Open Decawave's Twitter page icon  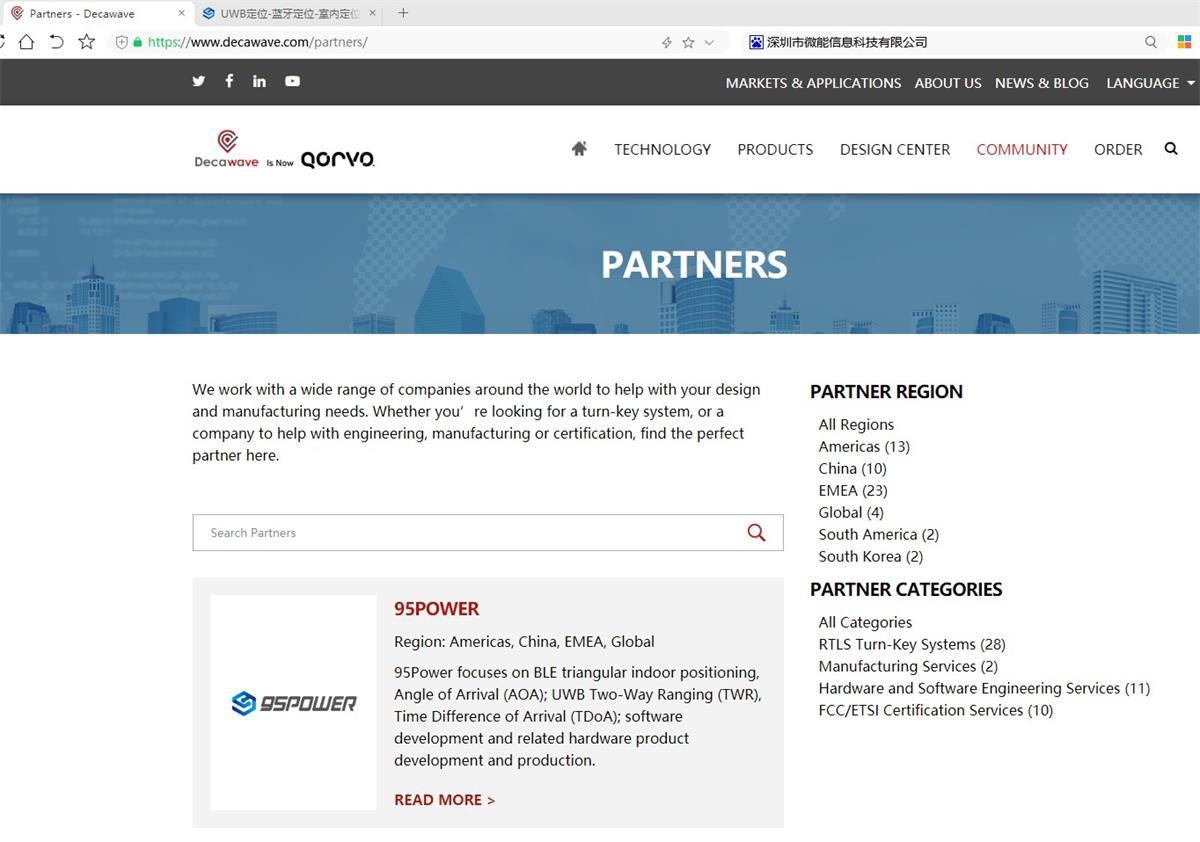click(199, 81)
